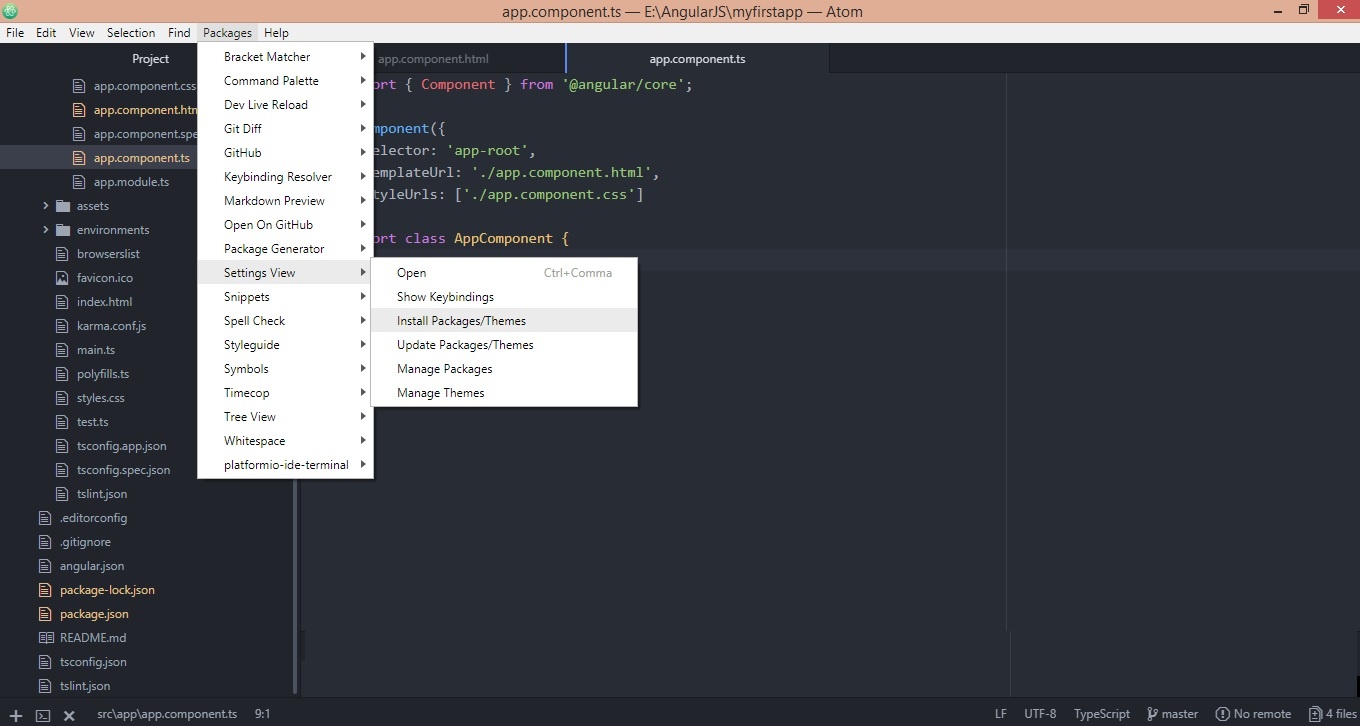Close all terminals with the X icon

(69, 715)
